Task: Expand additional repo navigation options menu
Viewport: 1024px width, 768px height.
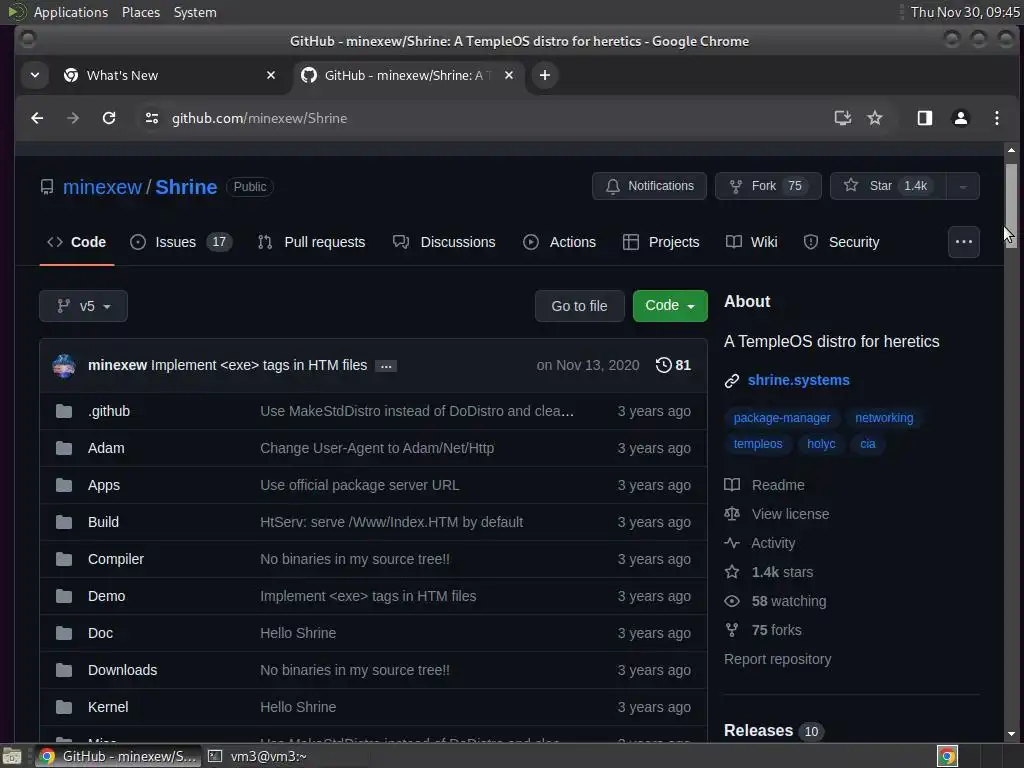Action: pos(964,242)
